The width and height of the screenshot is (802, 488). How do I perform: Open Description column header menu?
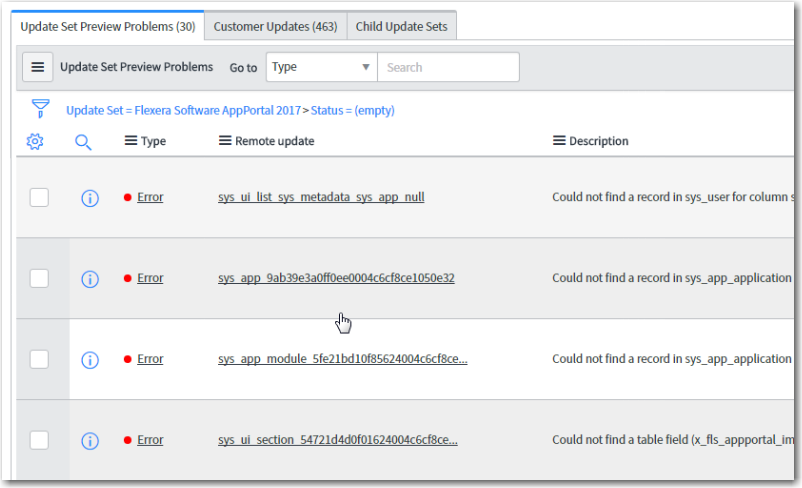559,141
